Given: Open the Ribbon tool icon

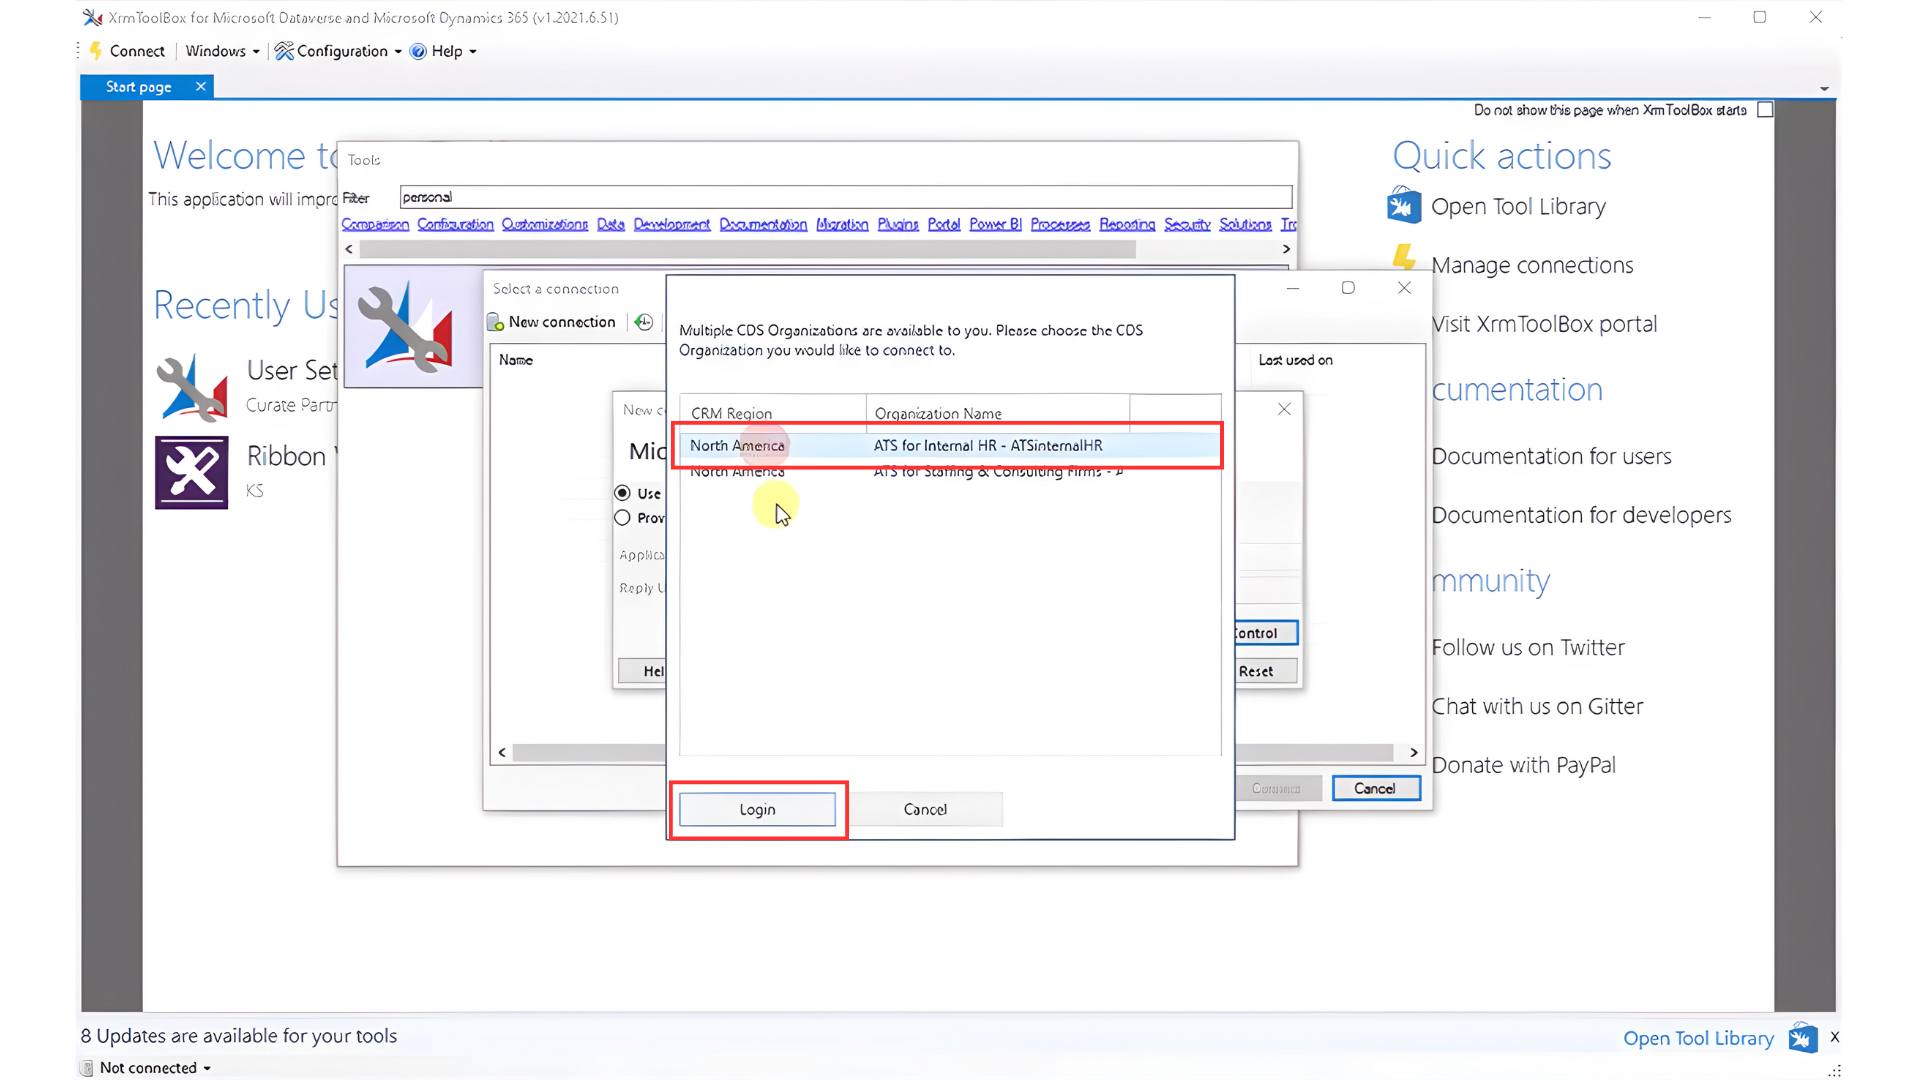Looking at the screenshot, I should click(x=191, y=473).
